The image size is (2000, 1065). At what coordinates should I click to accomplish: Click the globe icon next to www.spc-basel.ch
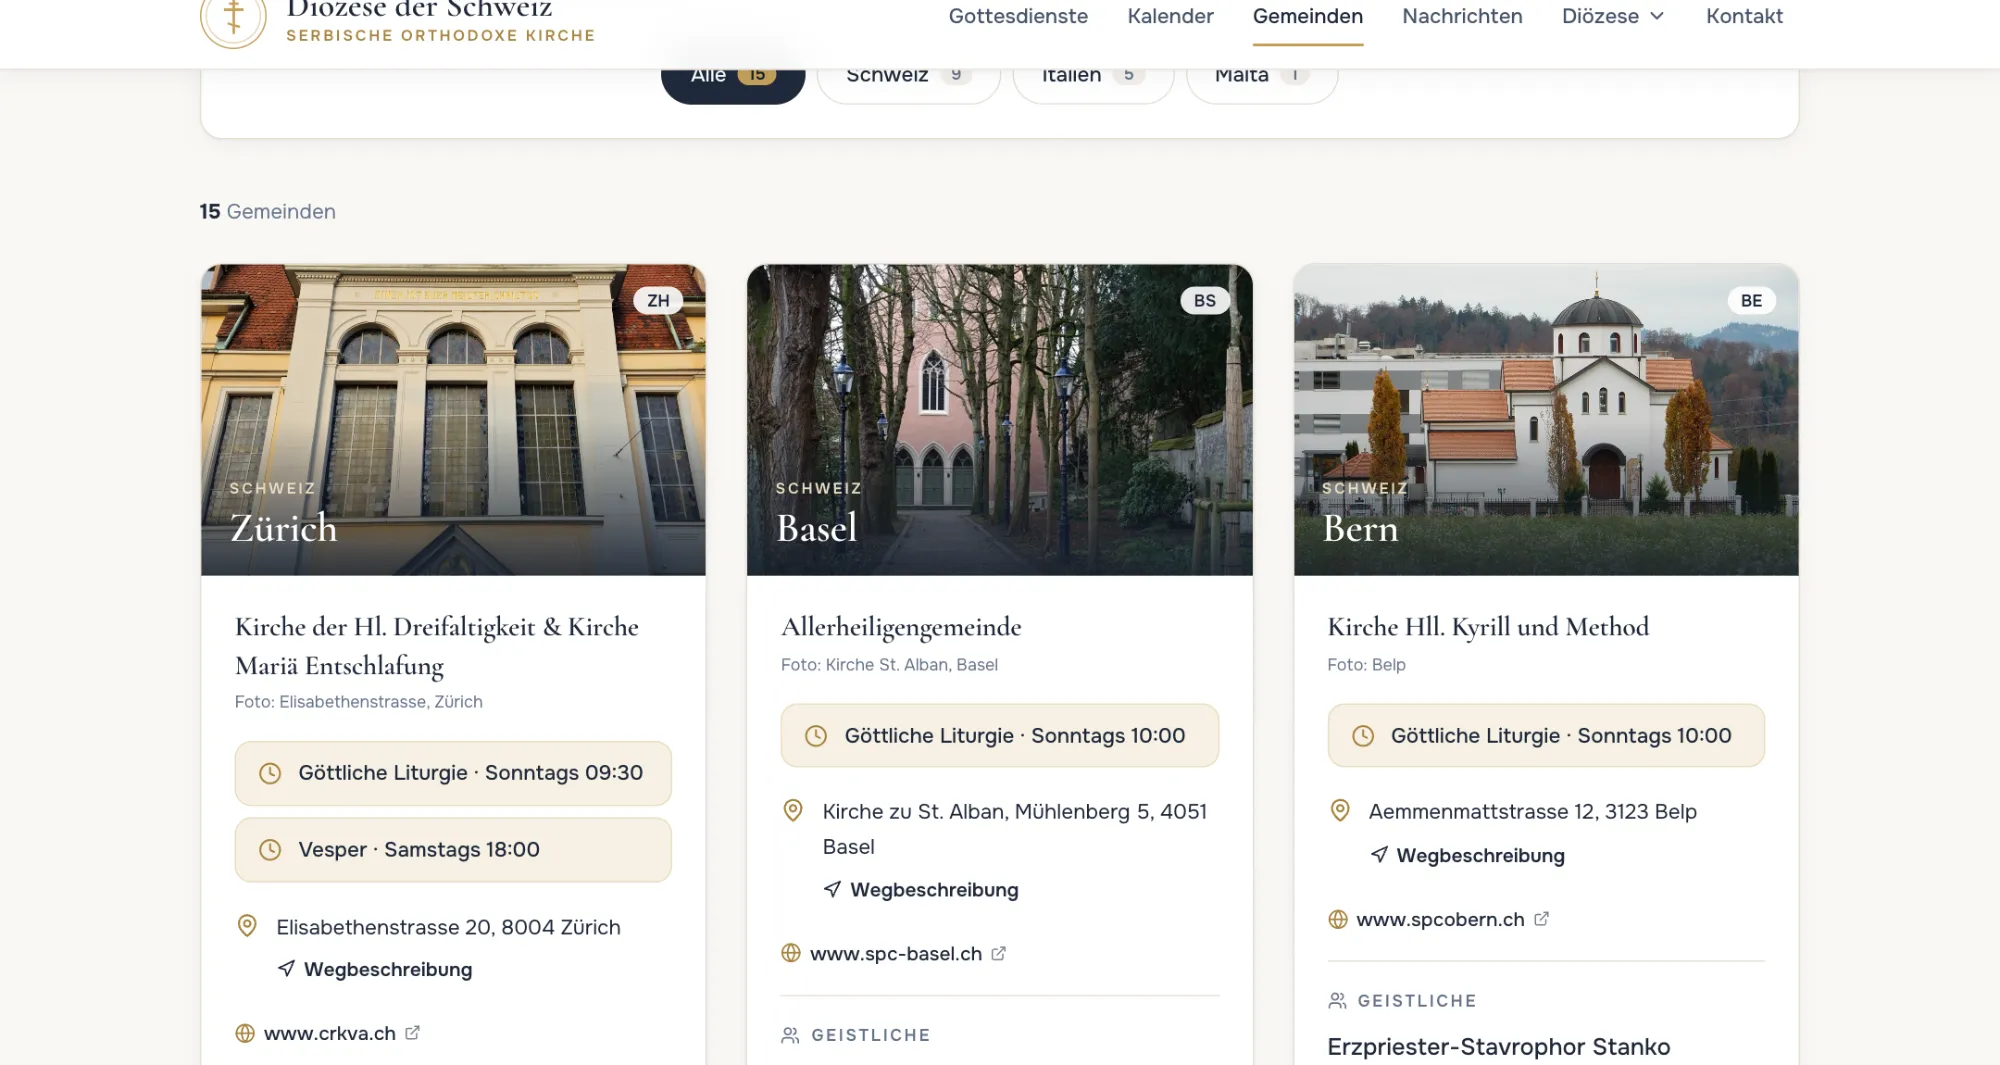pos(791,953)
